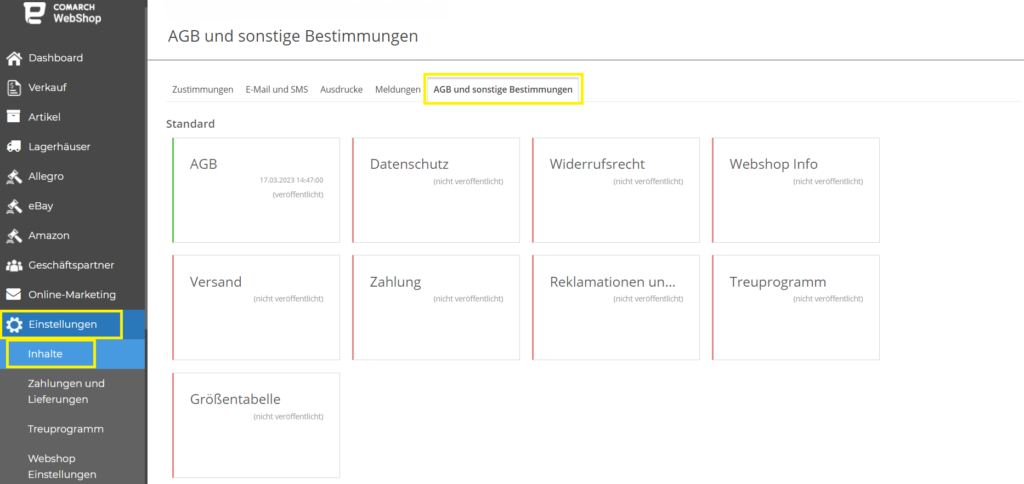Select the AGB und sonstige Bestimmungen tab
This screenshot has width=1024, height=484.
[504, 89]
